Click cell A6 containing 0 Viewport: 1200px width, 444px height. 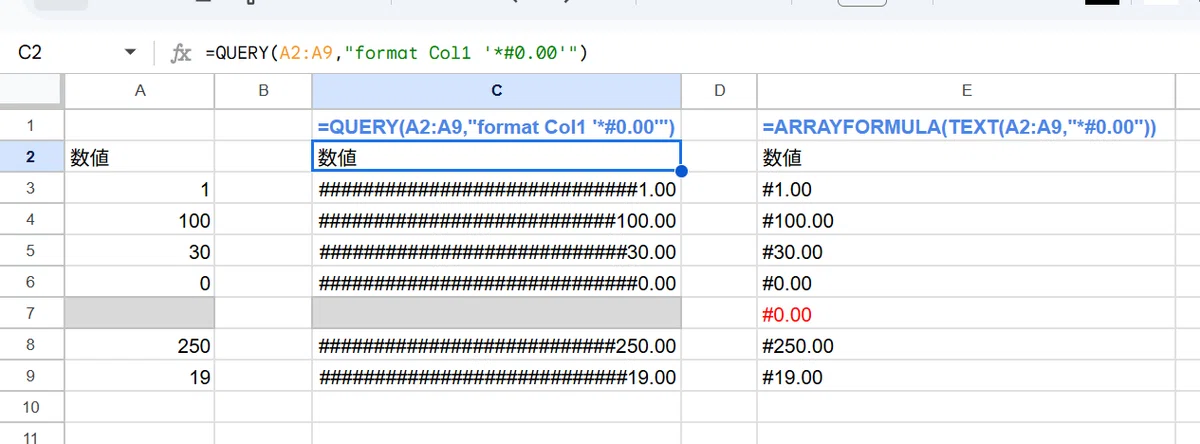pyautogui.click(x=139, y=283)
